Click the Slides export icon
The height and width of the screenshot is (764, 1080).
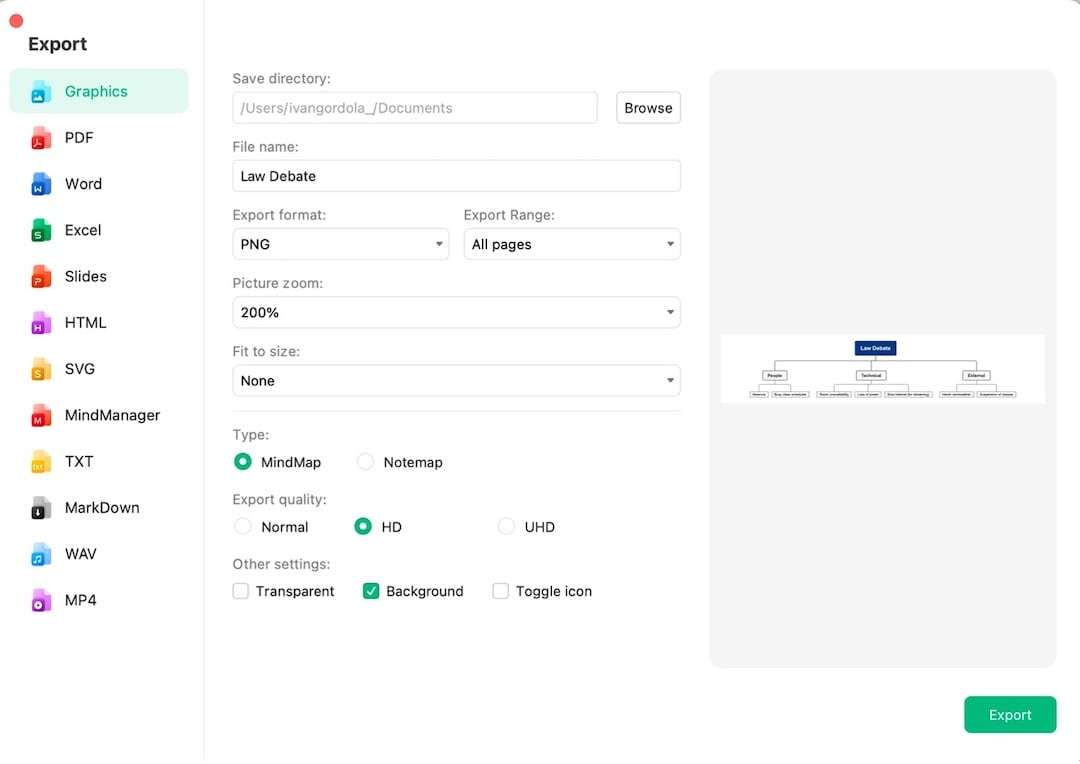[x=41, y=276]
